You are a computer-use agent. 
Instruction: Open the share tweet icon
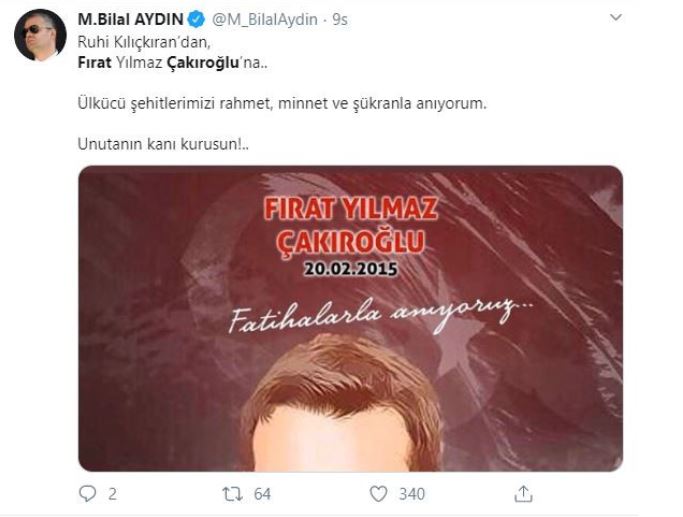point(522,493)
